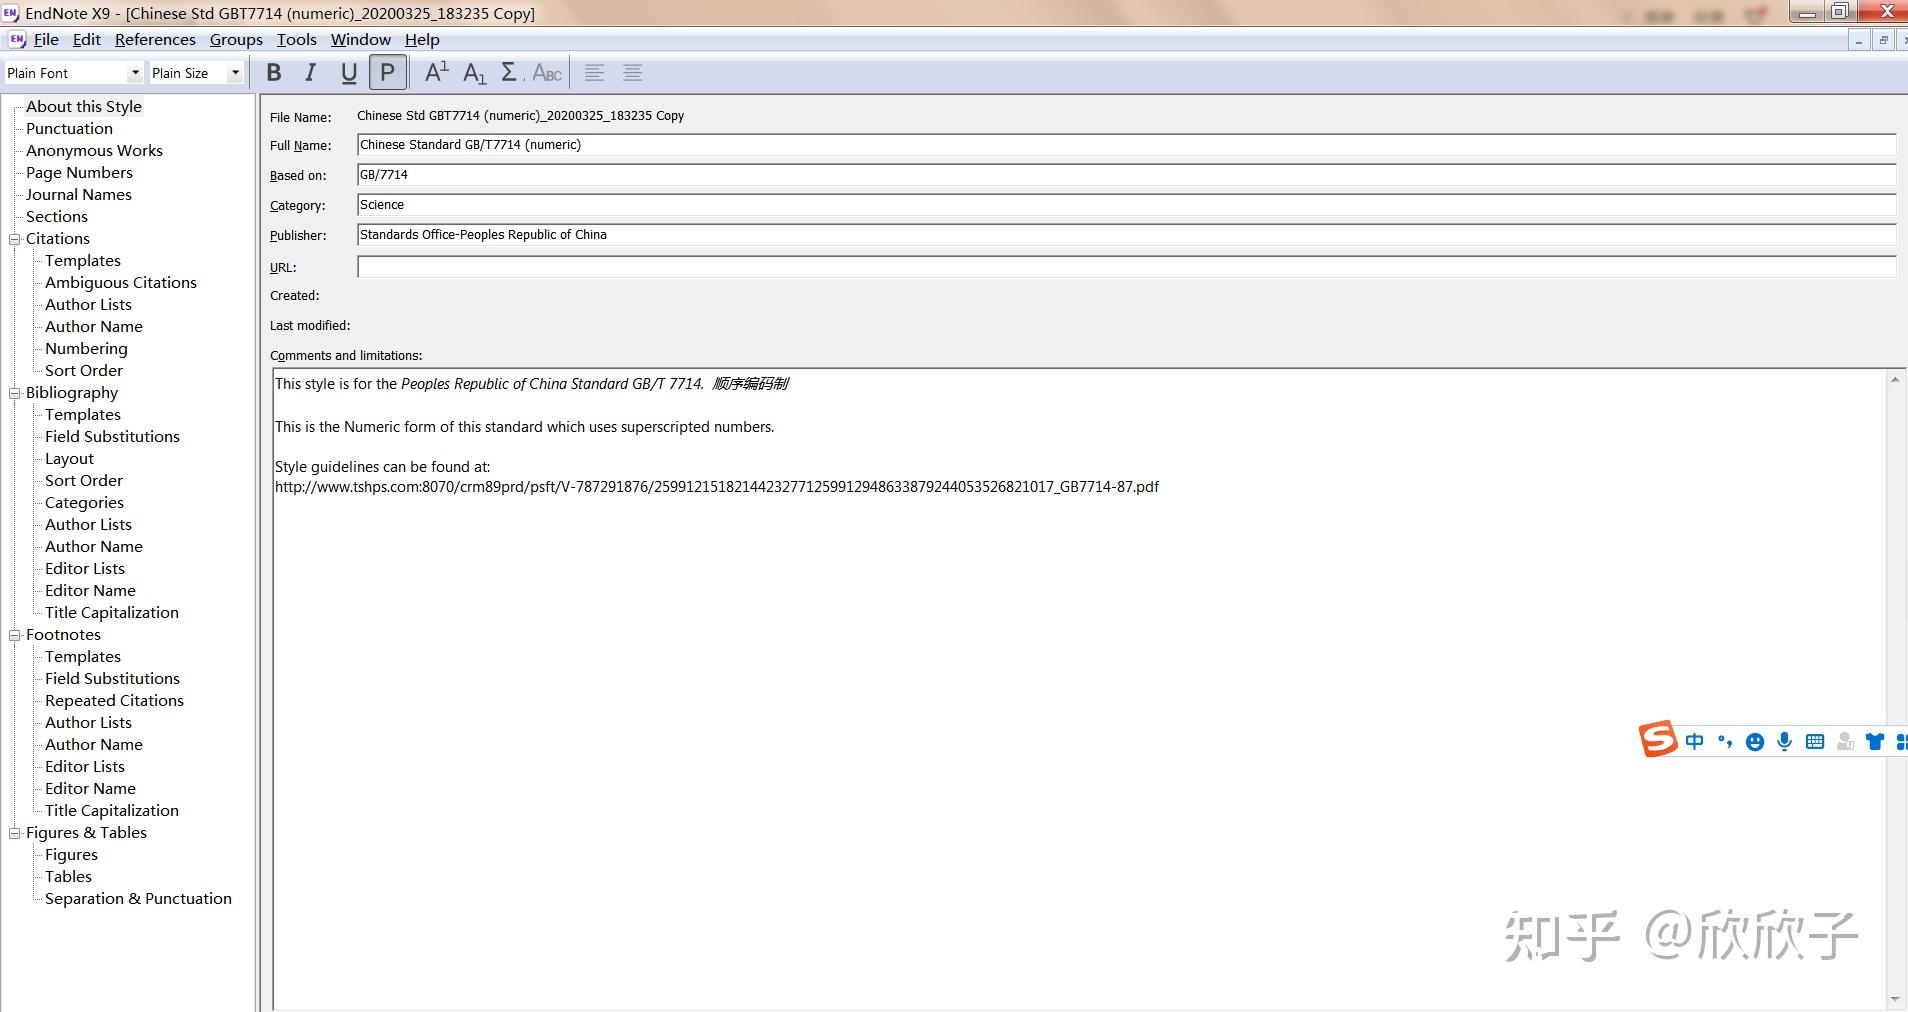Apply small caps formatting
1908x1012 pixels.
(x=547, y=73)
